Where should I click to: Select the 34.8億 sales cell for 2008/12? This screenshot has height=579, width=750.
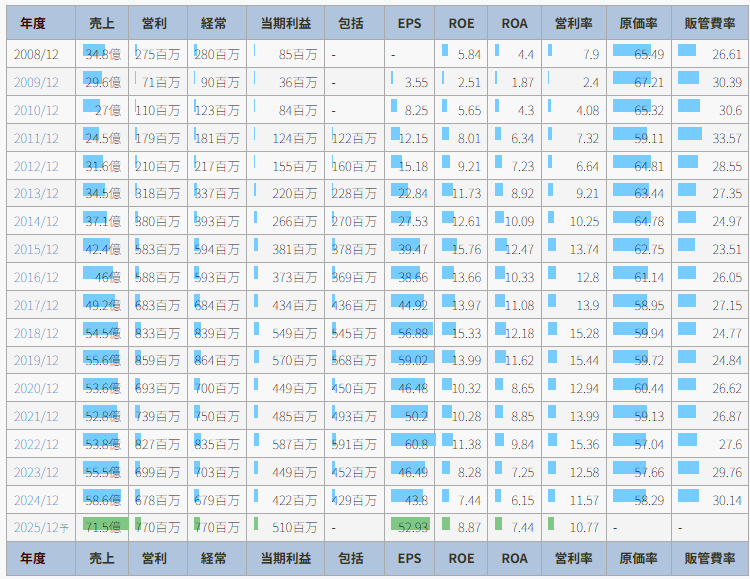[x=101, y=54]
